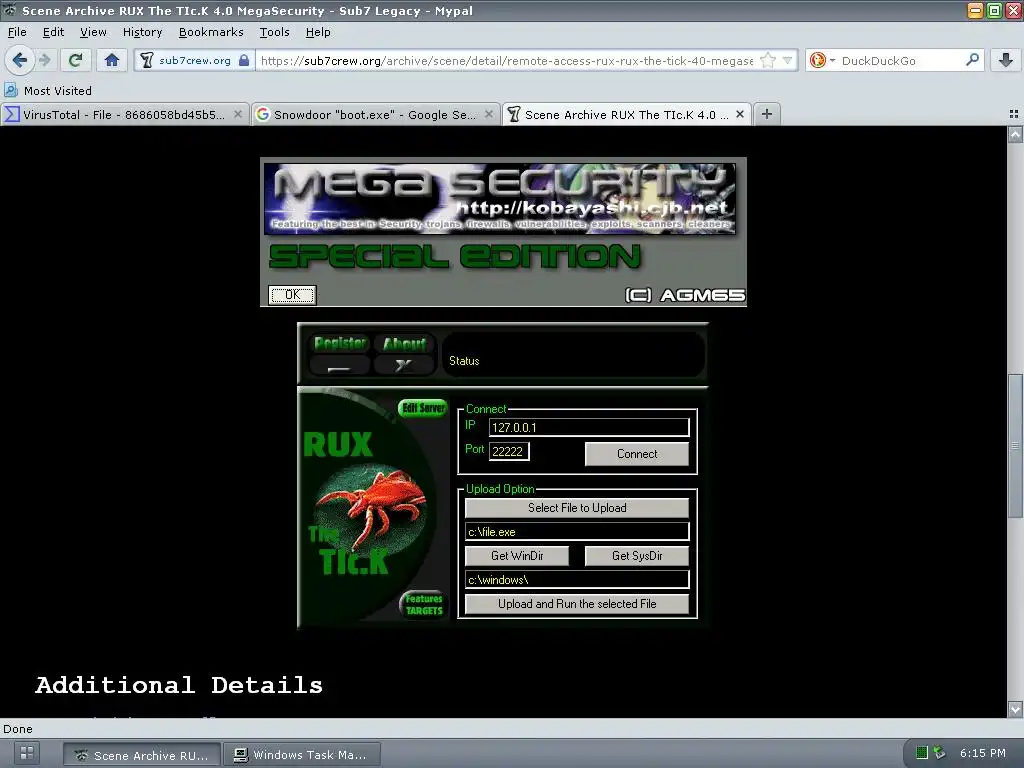The width and height of the screenshot is (1024, 768).
Task: Click the sub7crew.org site identity icon
Action: 147,61
